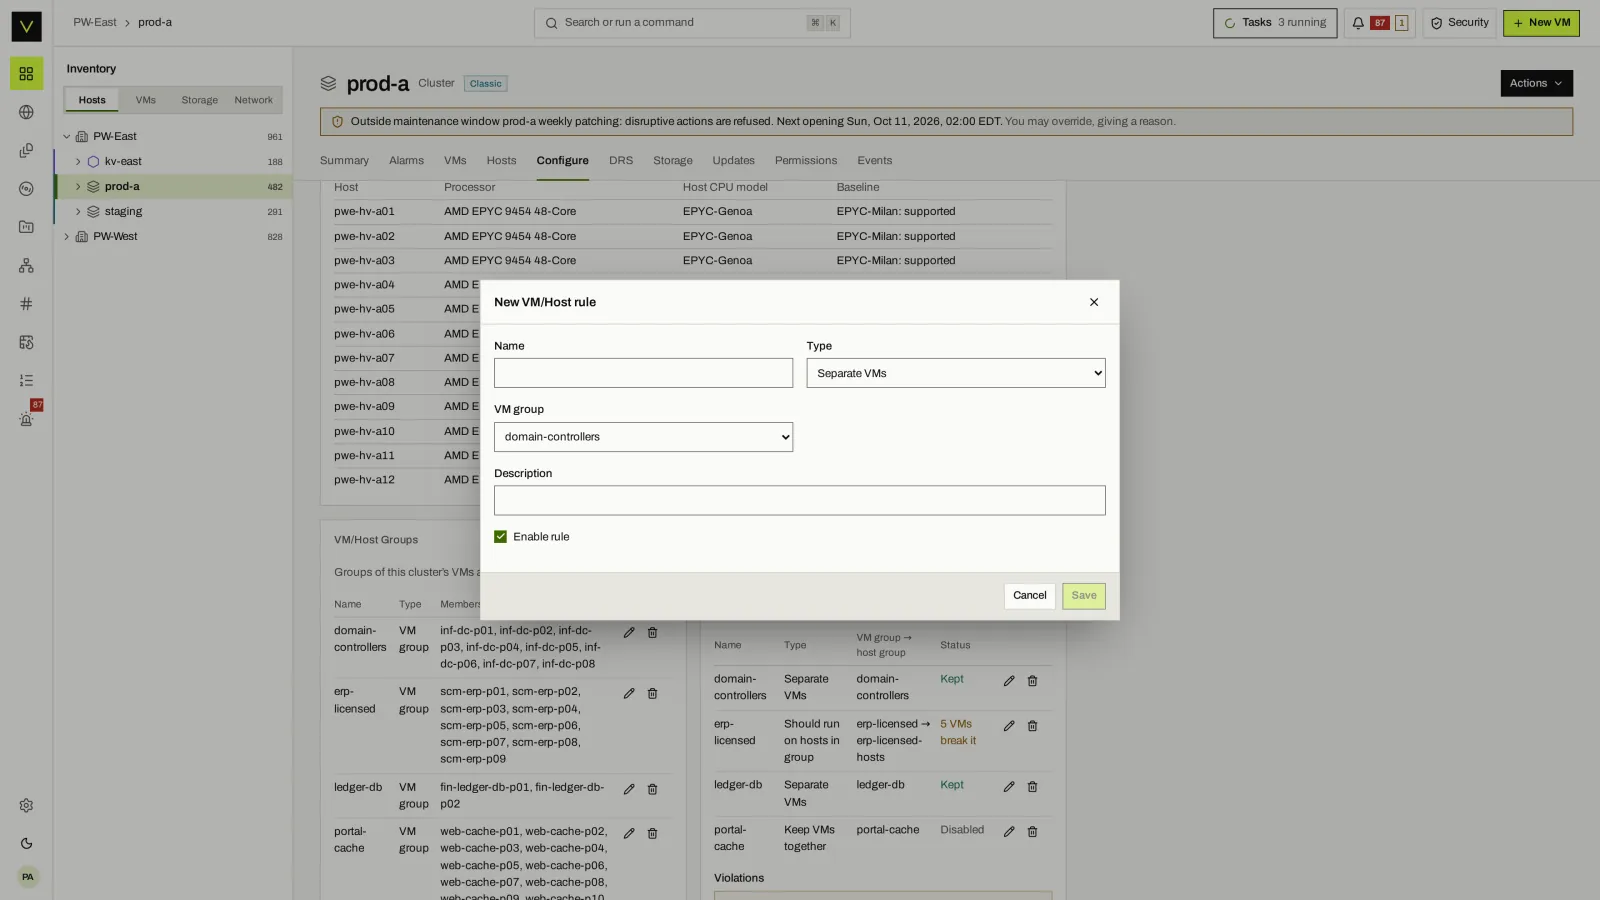Click the rule Name input field

pyautogui.click(x=643, y=373)
